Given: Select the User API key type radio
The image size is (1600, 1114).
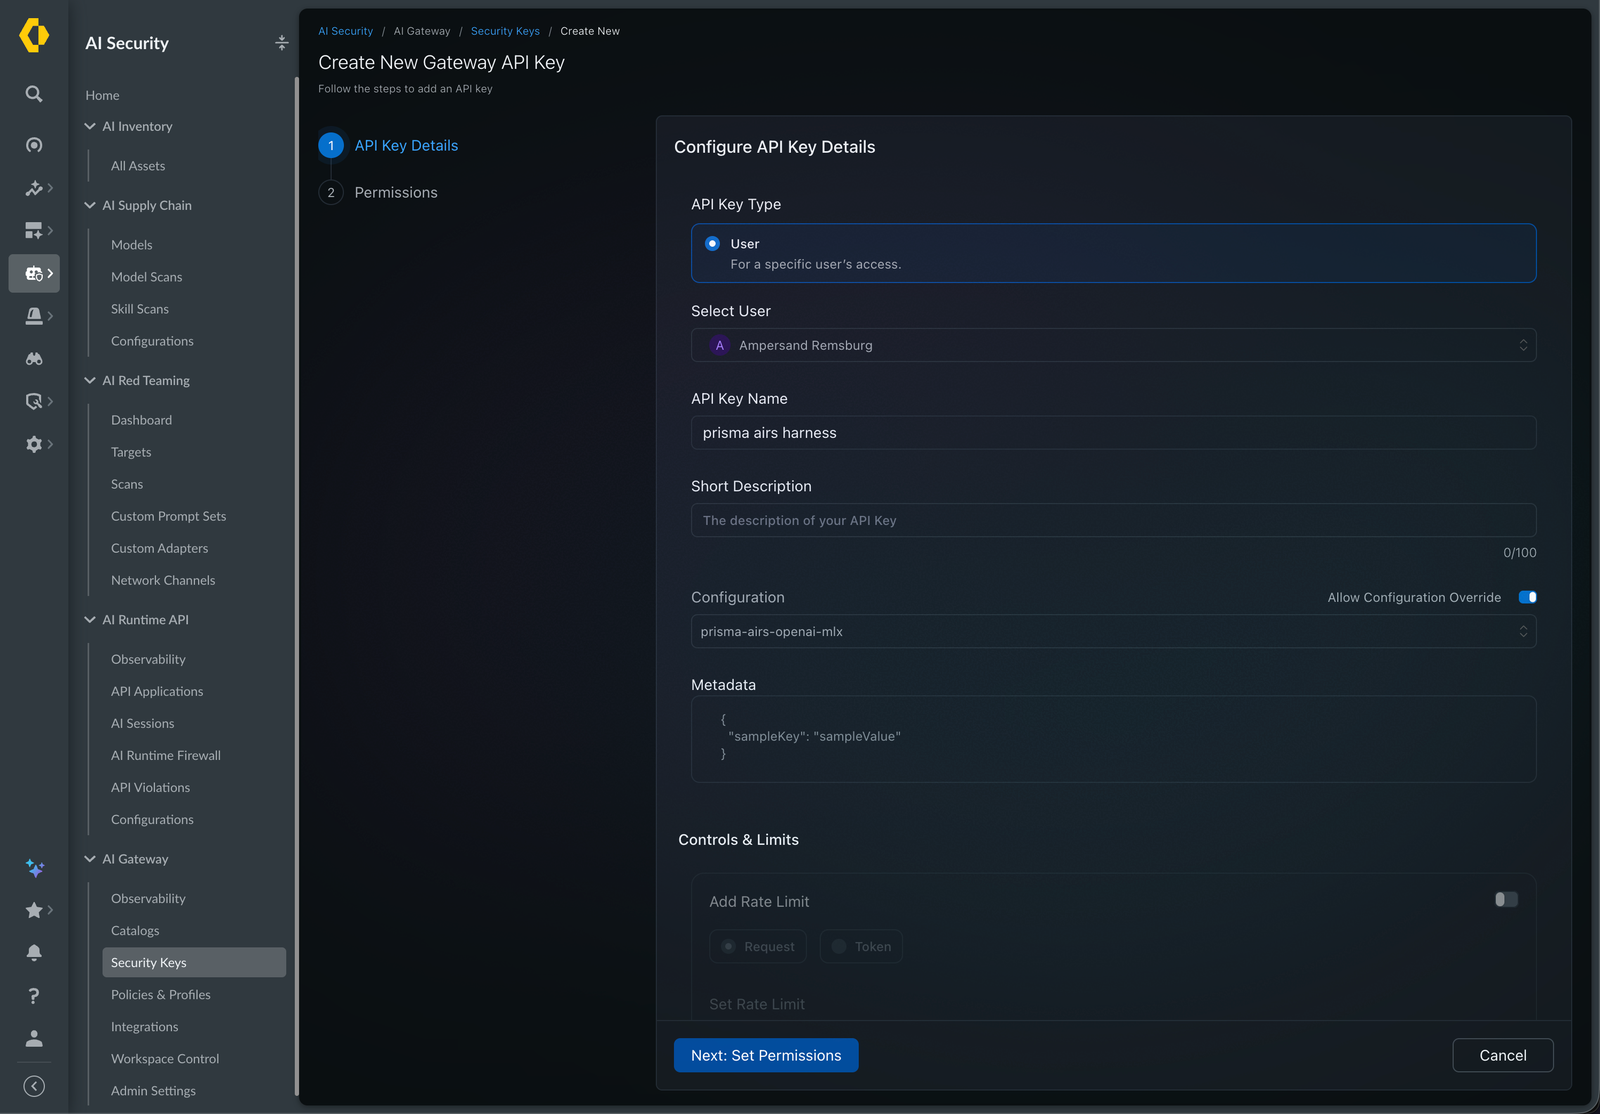Looking at the screenshot, I should [712, 244].
